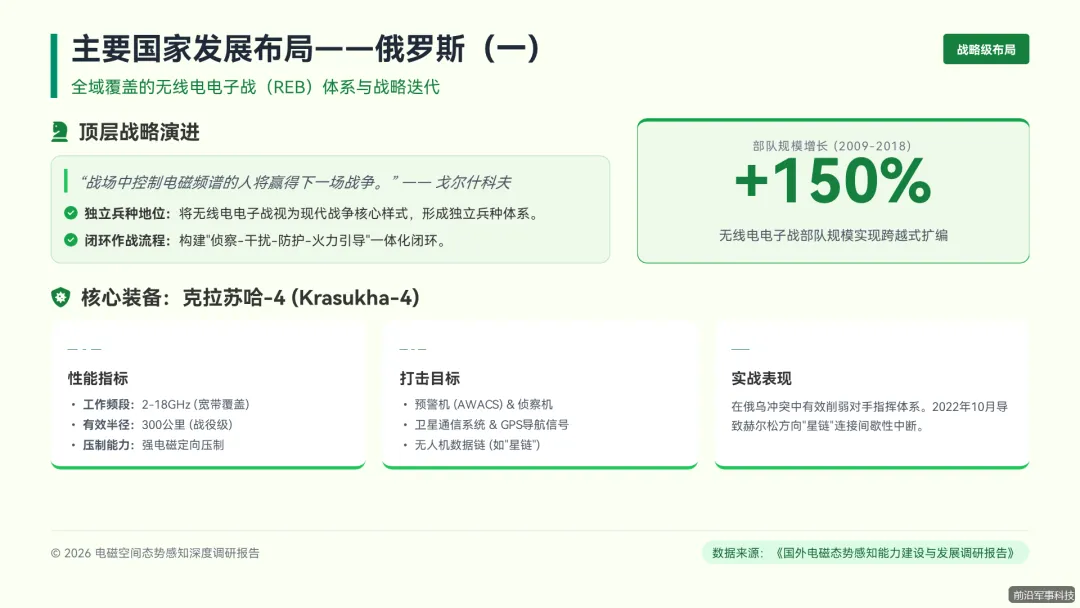Click the shield gear icon beside 核心装备
Screen dimensions: 1080x608
click(61, 297)
